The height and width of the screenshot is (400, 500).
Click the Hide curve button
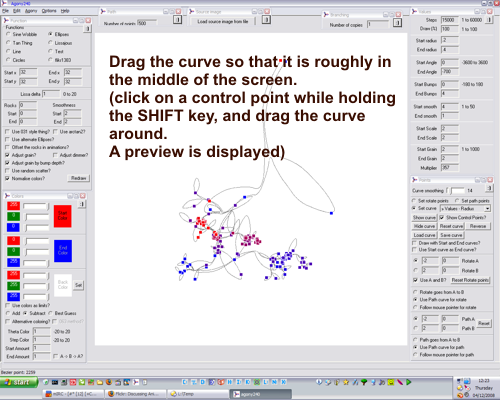pos(424,226)
